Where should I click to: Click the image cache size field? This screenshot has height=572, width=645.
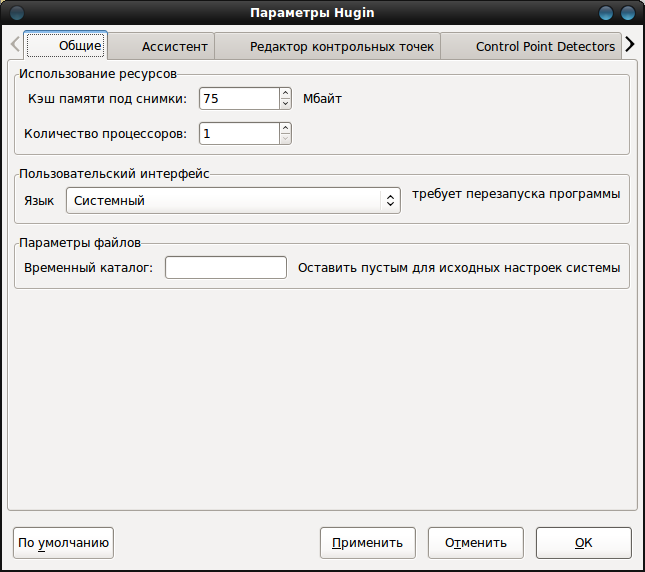[239, 99]
